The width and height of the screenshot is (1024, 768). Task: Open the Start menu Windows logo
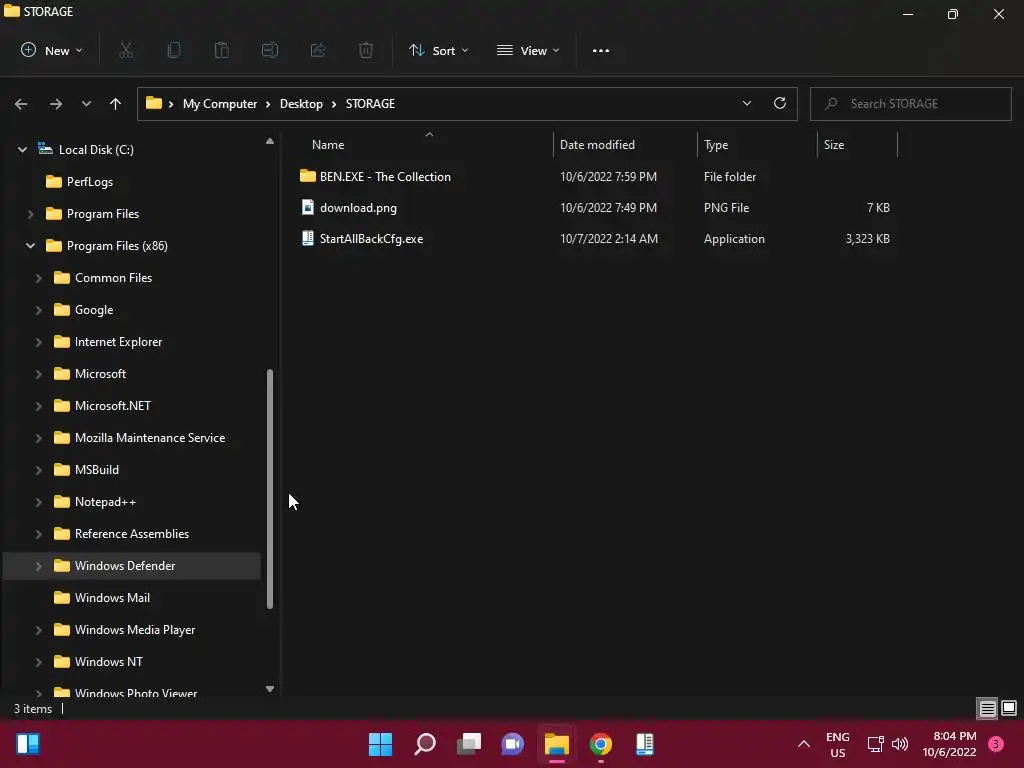click(x=380, y=744)
